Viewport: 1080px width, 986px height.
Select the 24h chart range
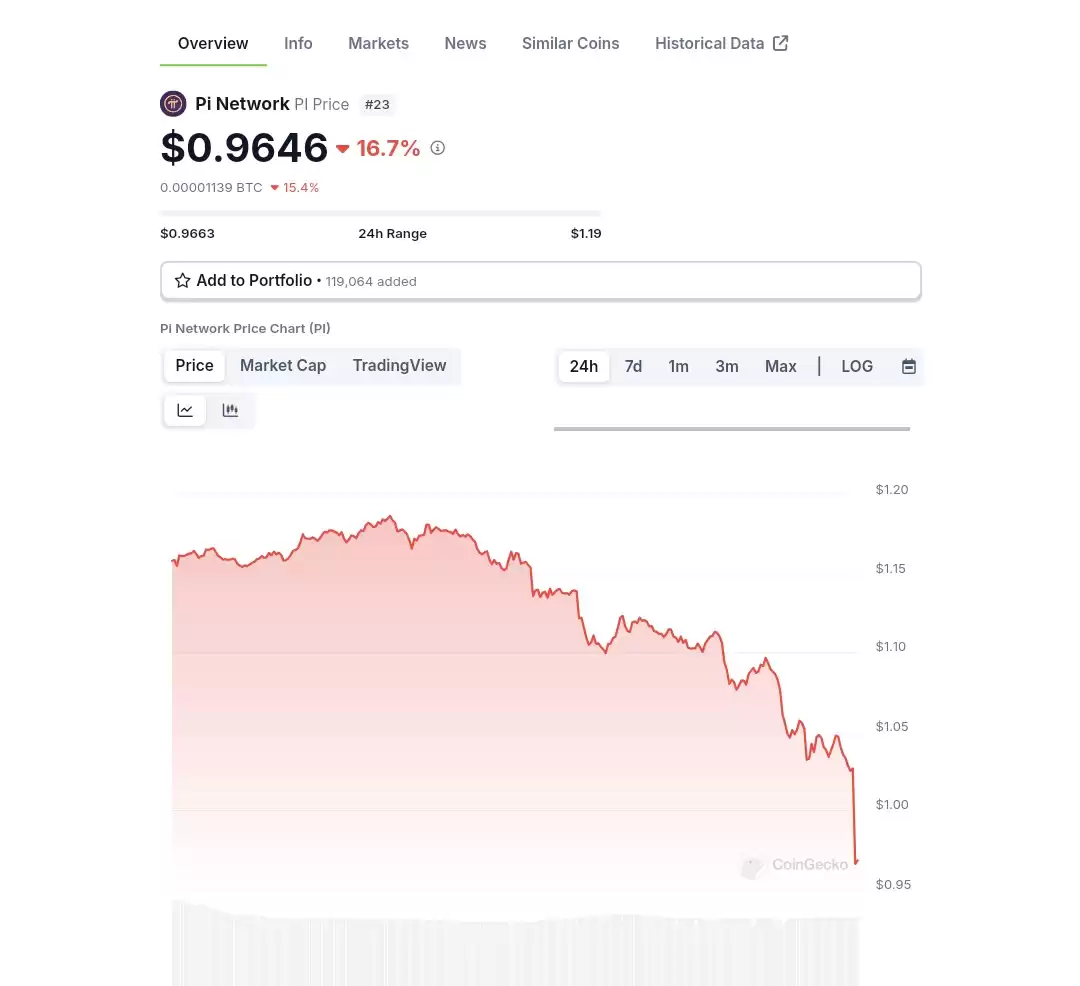[x=583, y=366]
